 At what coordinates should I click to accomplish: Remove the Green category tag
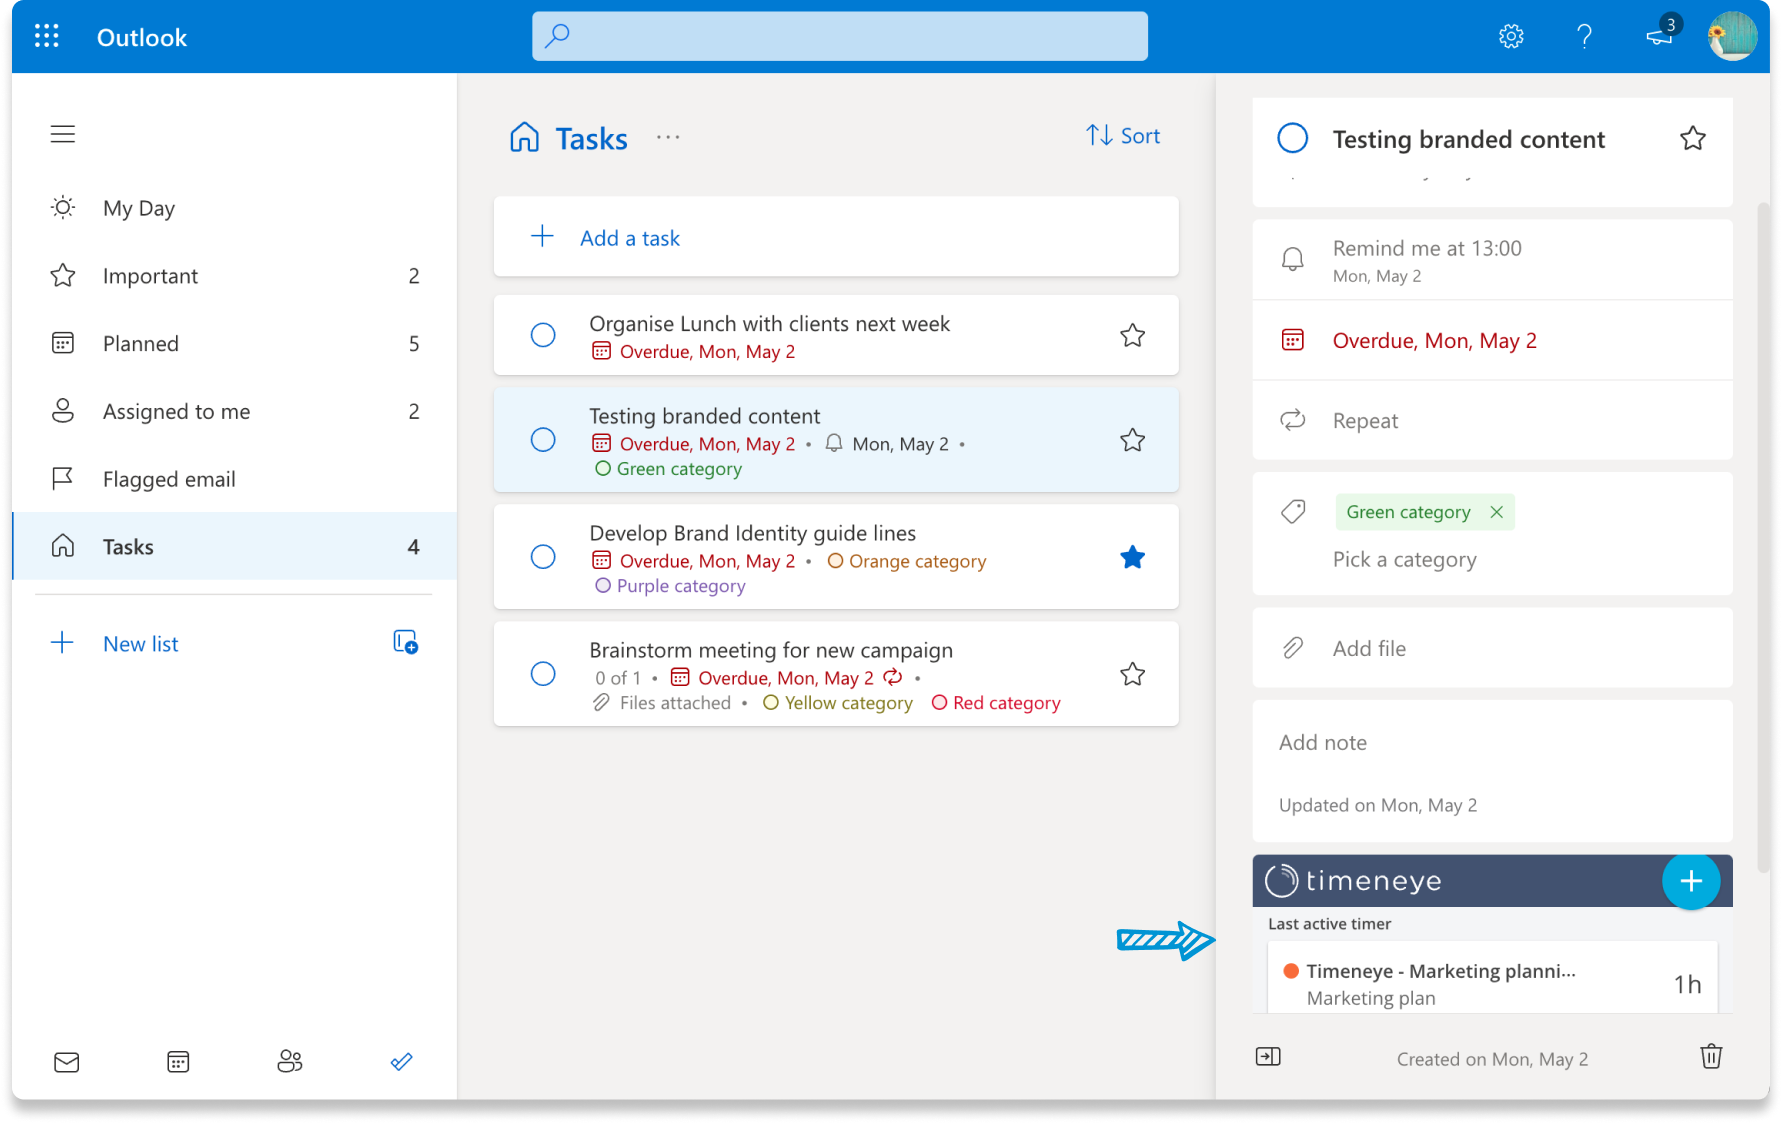click(1496, 512)
